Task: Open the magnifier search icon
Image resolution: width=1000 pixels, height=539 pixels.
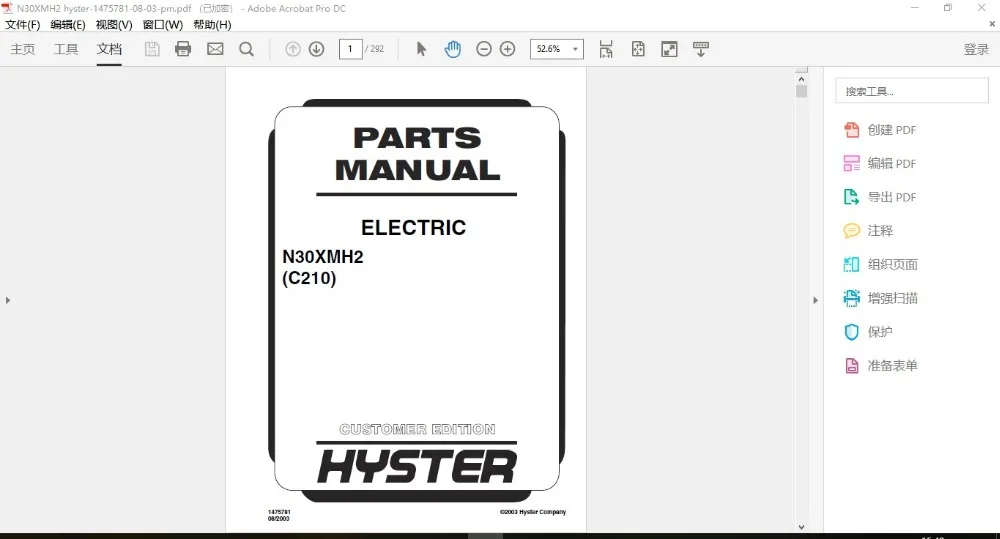Action: [x=246, y=49]
